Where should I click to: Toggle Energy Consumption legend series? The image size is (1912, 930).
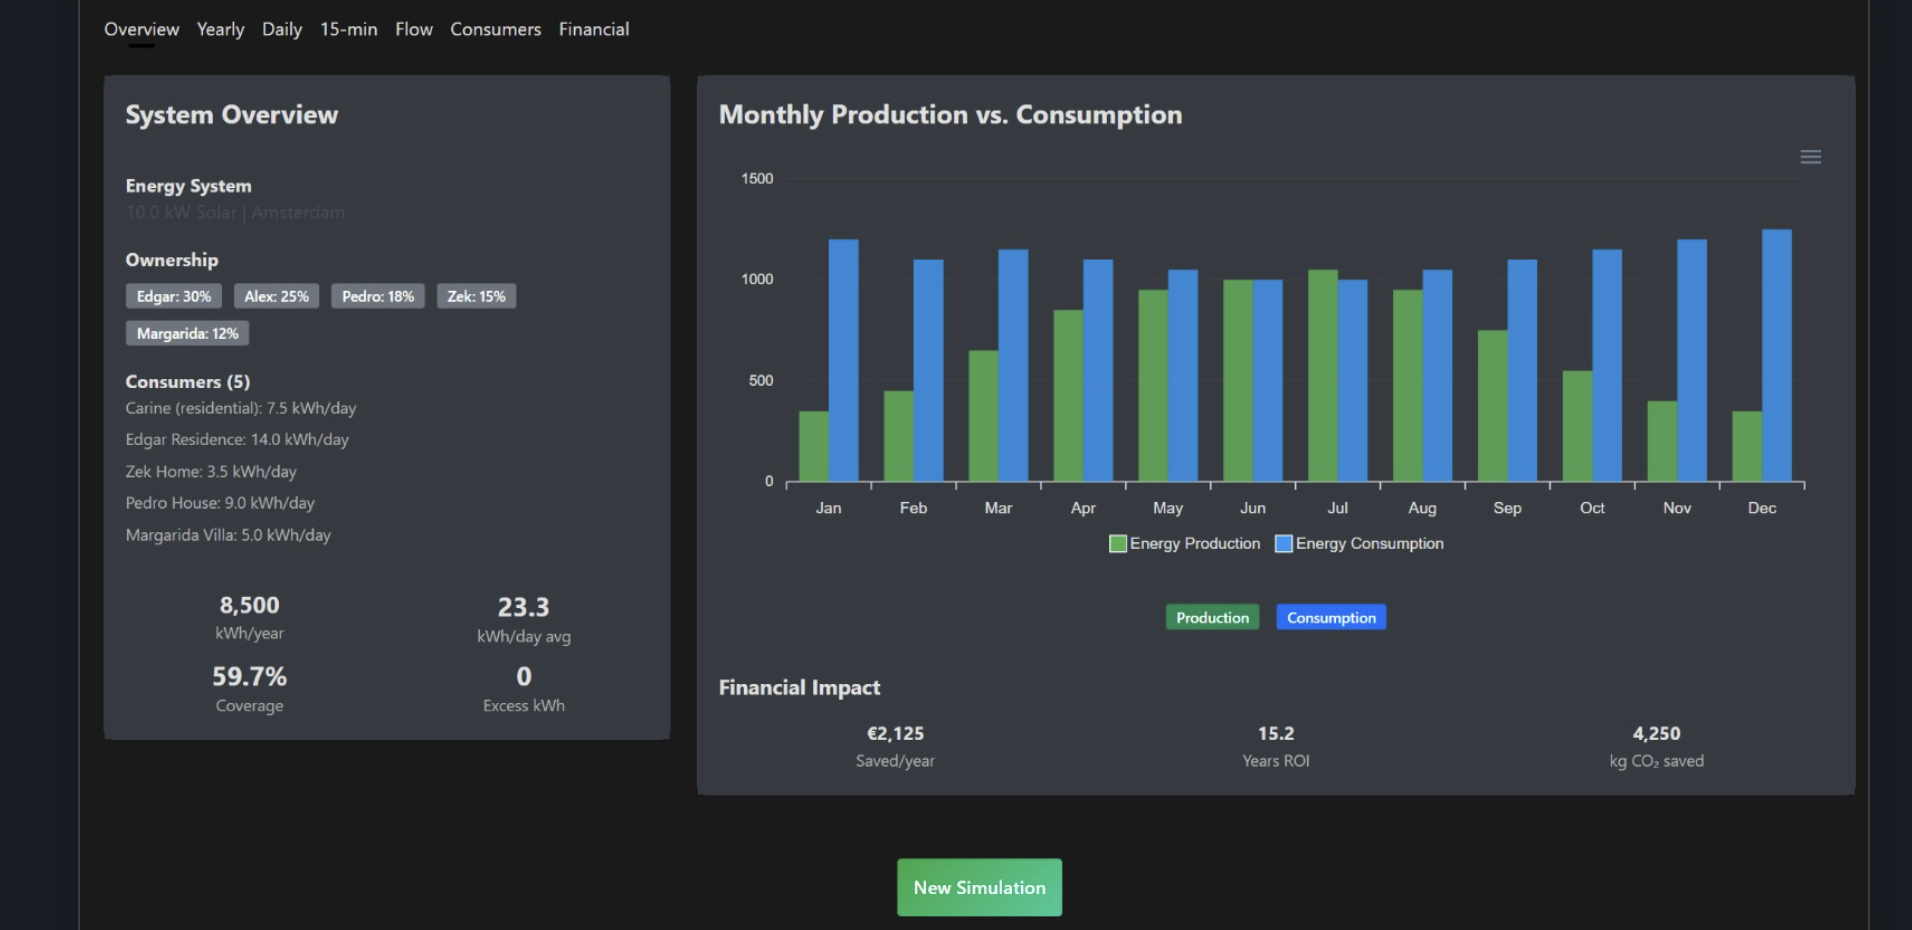click(x=1360, y=543)
